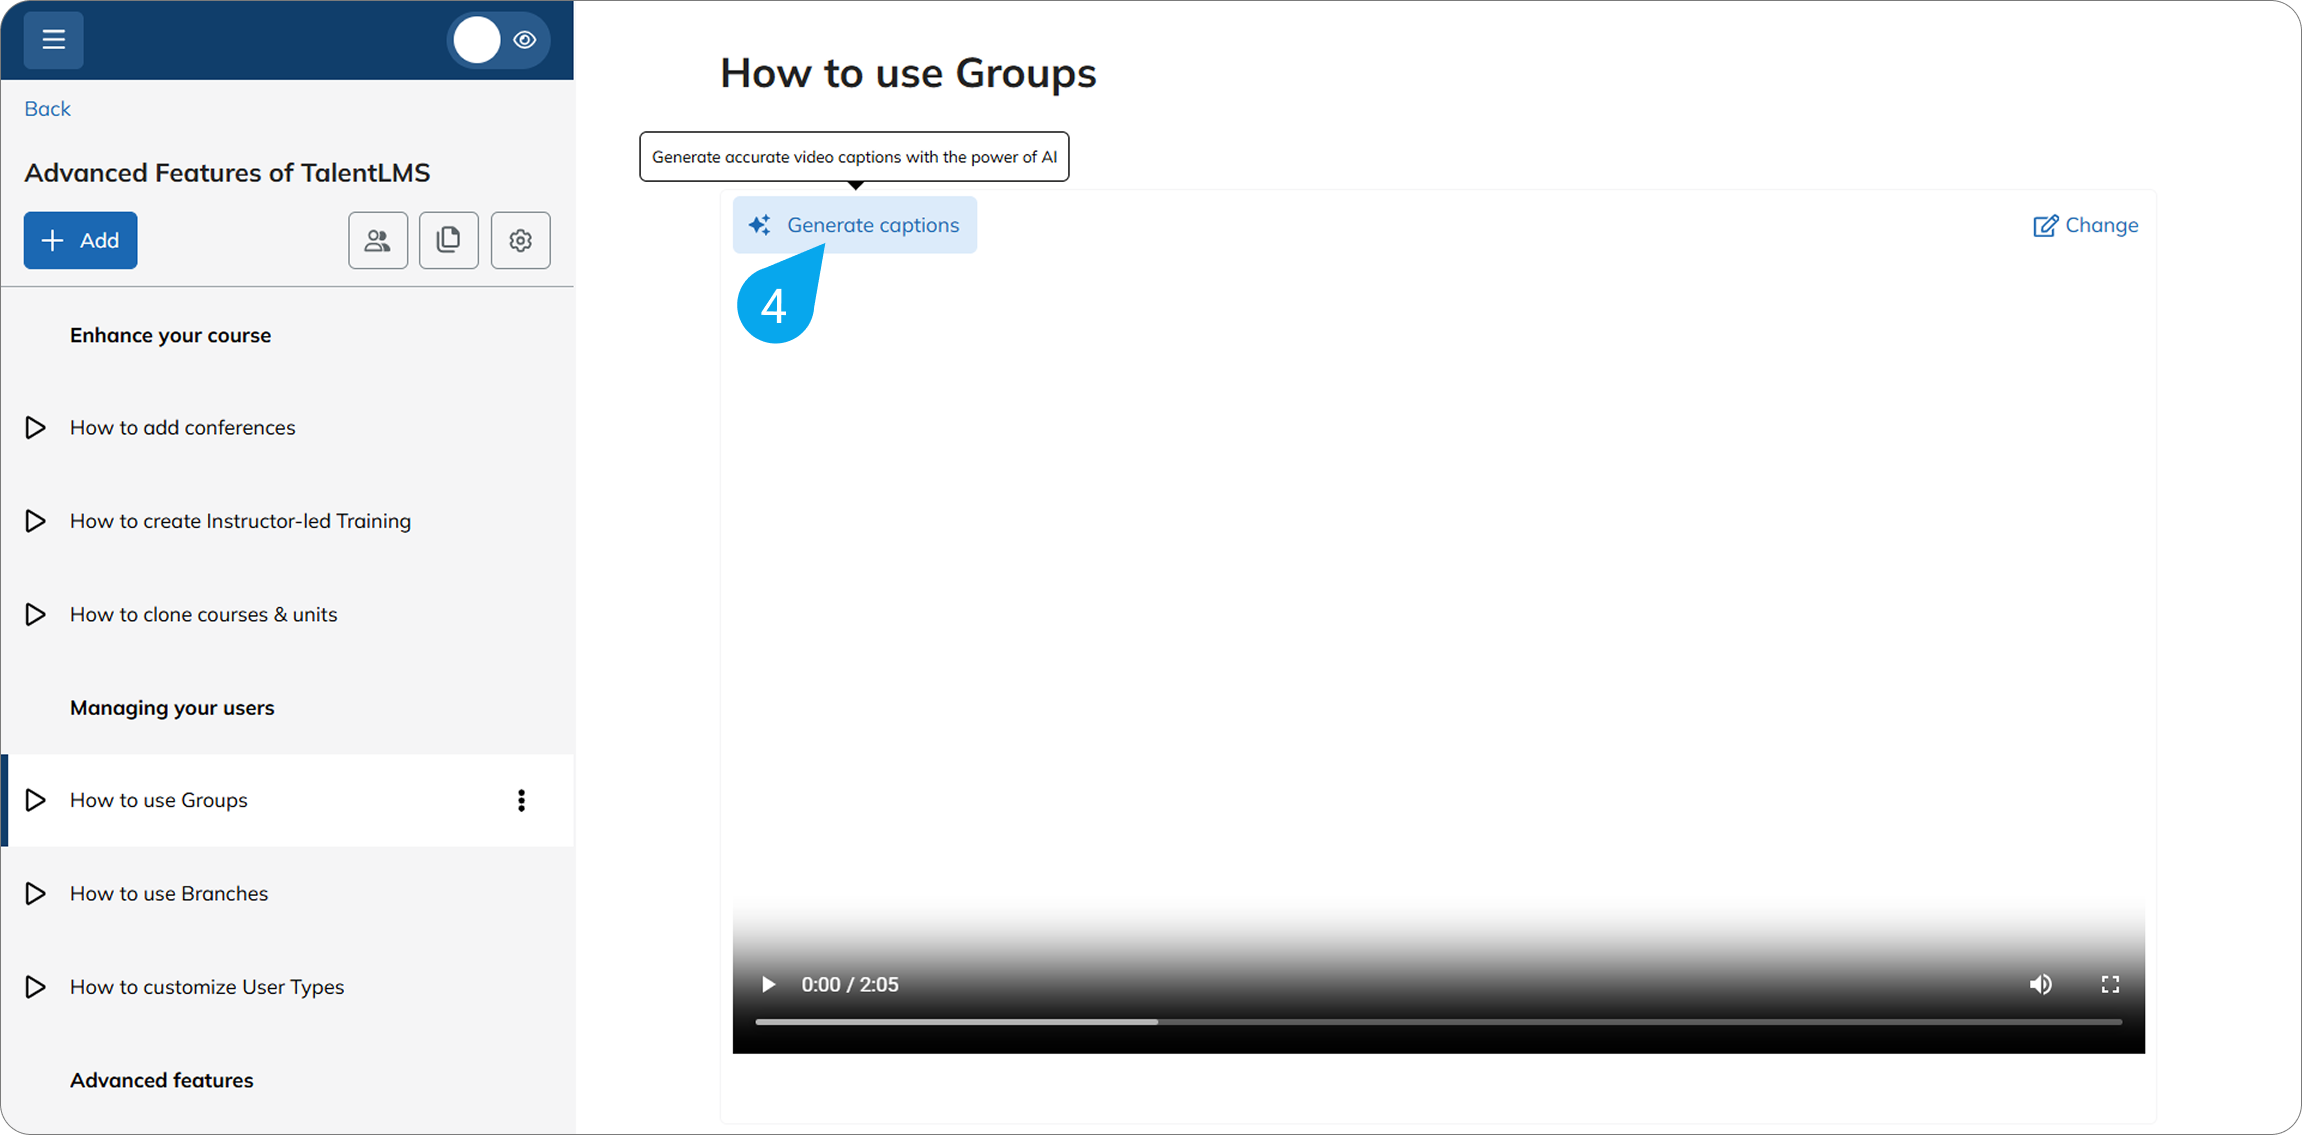
Task: Toggle the preview eye switch
Action: pos(498,40)
